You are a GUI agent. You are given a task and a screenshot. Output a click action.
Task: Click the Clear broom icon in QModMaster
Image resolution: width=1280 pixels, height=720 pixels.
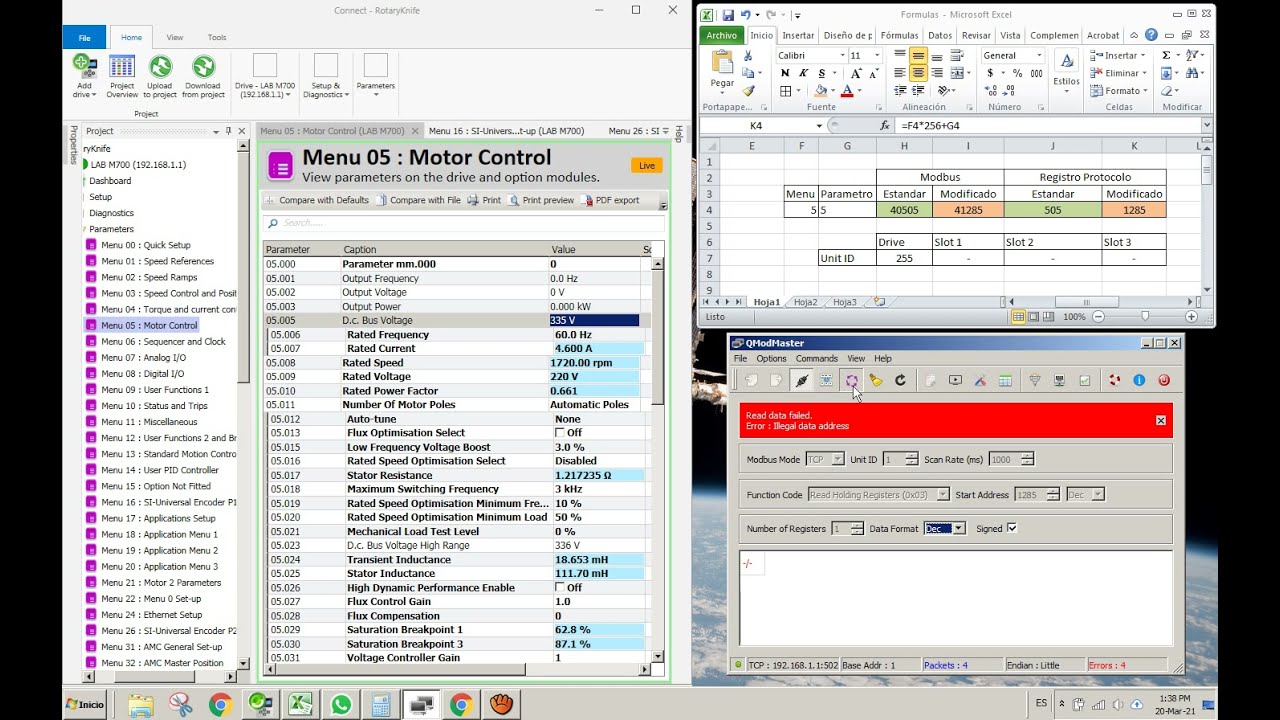tap(876, 380)
